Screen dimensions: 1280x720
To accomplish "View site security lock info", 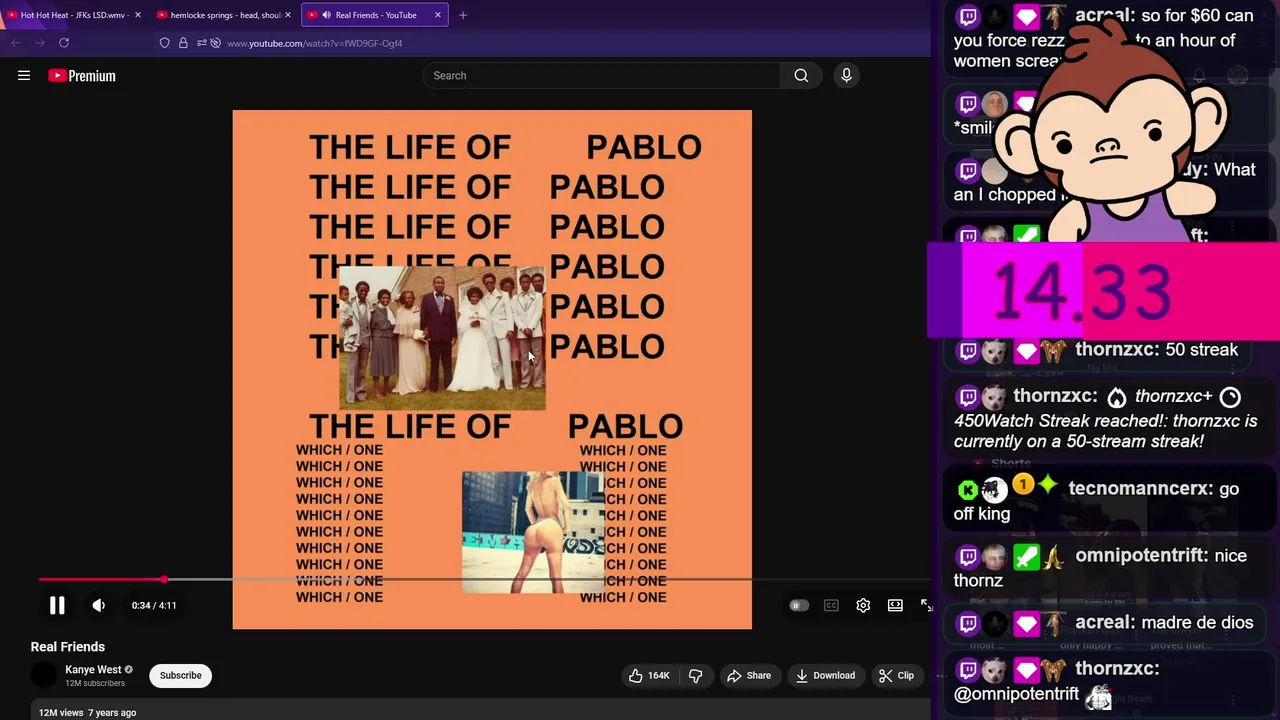I will click(x=183, y=43).
